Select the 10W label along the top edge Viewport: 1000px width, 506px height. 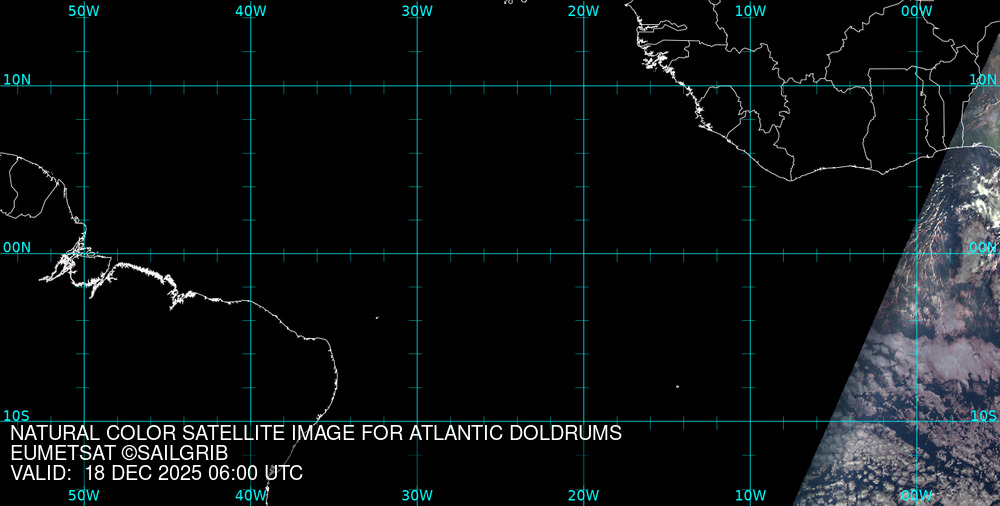pyautogui.click(x=750, y=11)
